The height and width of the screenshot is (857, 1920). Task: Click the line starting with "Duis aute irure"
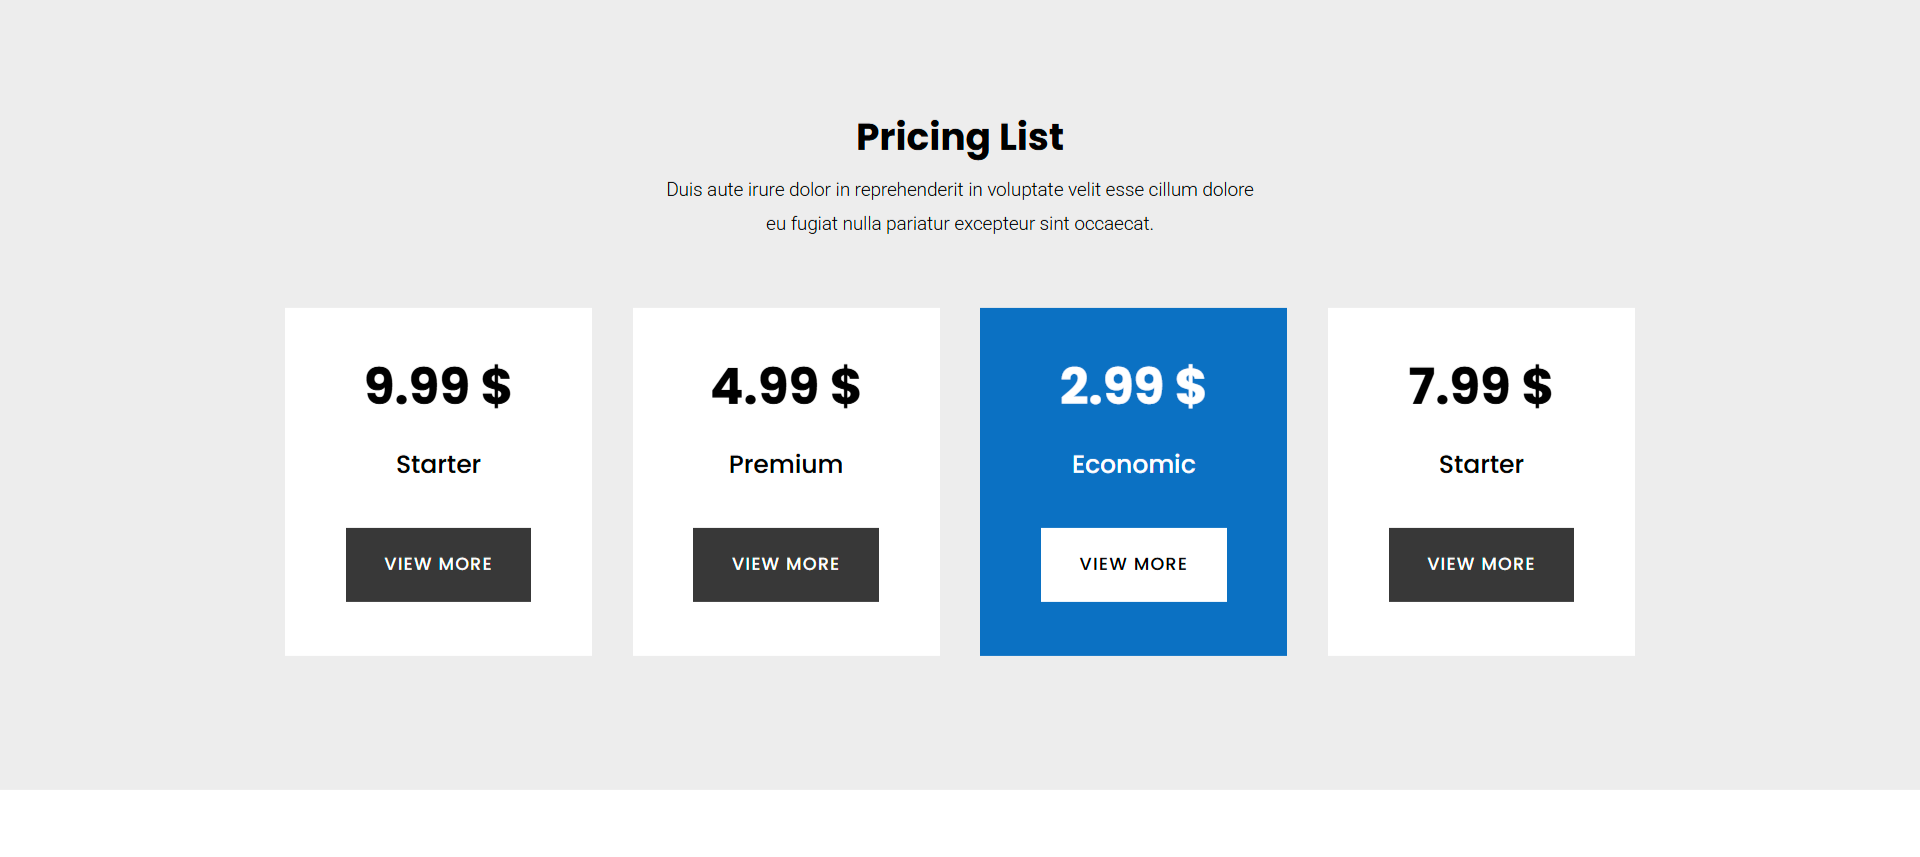point(959,190)
